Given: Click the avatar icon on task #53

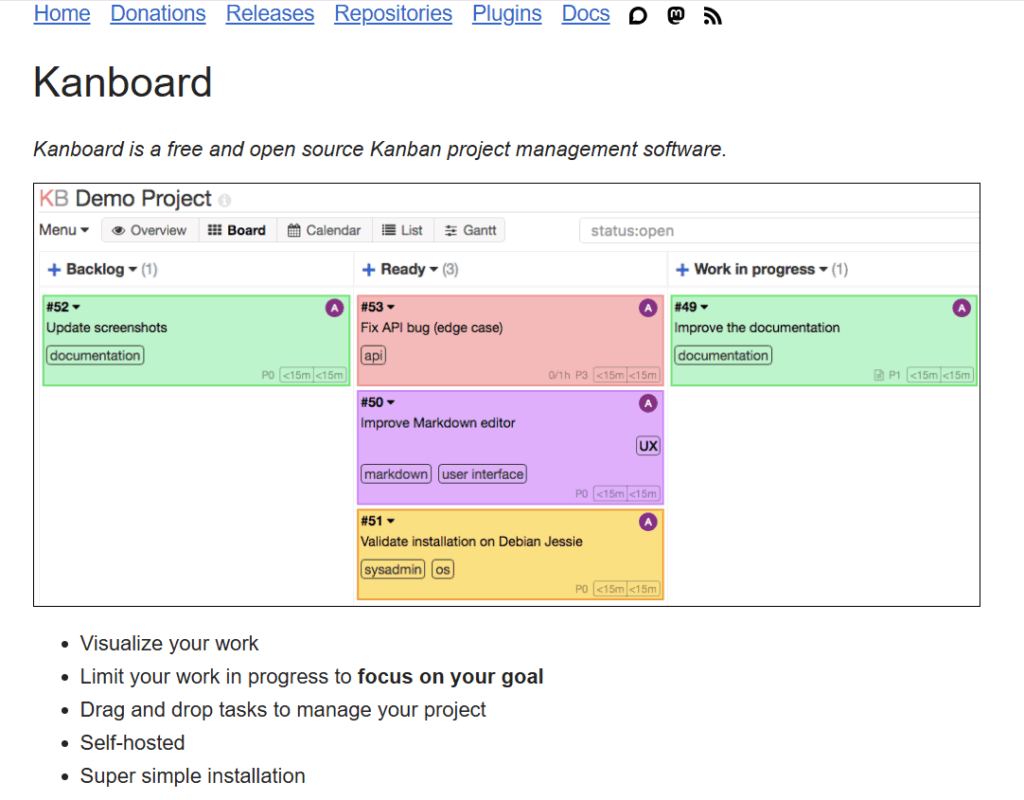Looking at the screenshot, I should click(x=648, y=308).
